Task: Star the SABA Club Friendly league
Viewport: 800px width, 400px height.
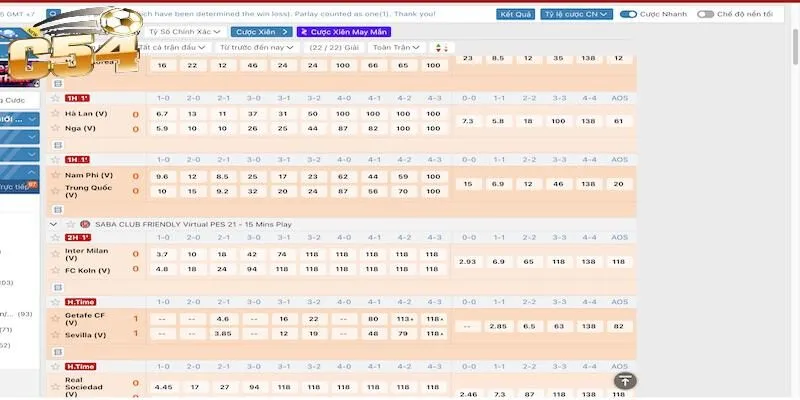Action: pos(70,224)
